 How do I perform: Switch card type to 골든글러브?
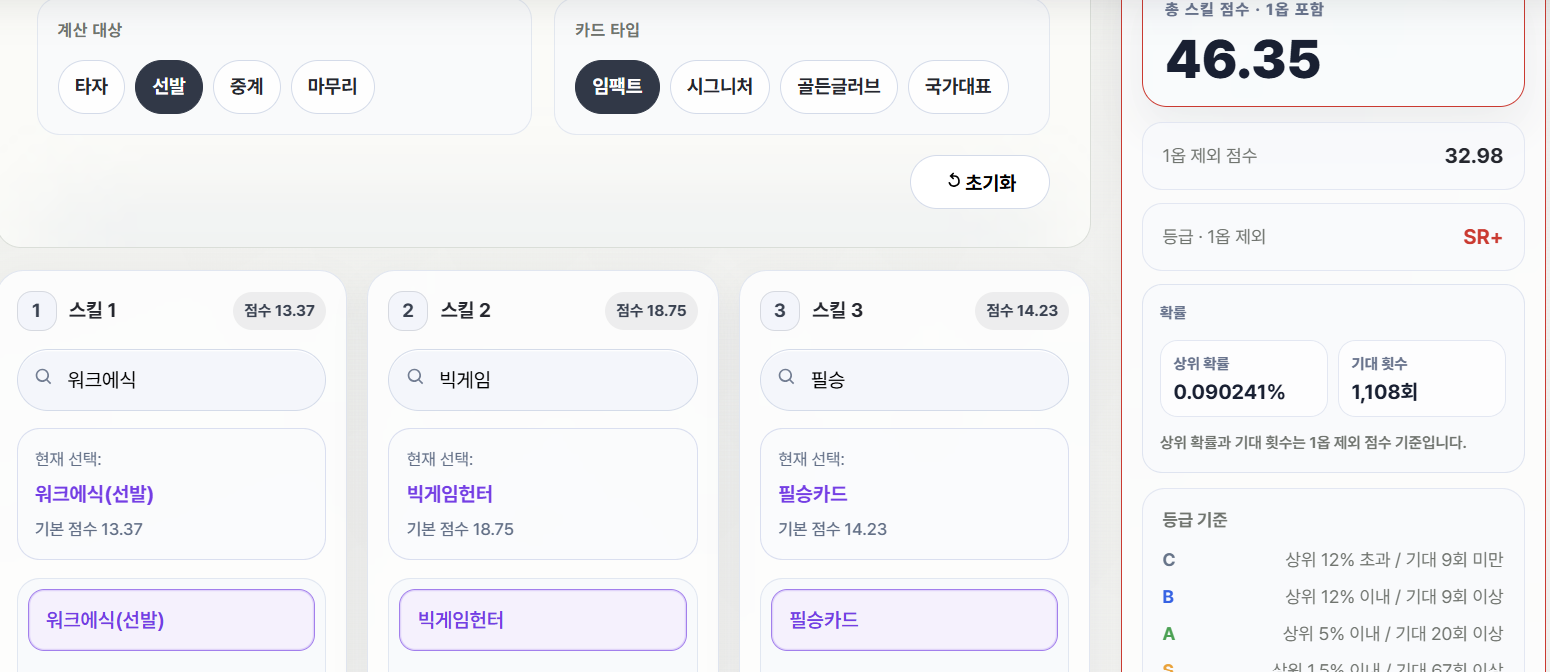[839, 87]
